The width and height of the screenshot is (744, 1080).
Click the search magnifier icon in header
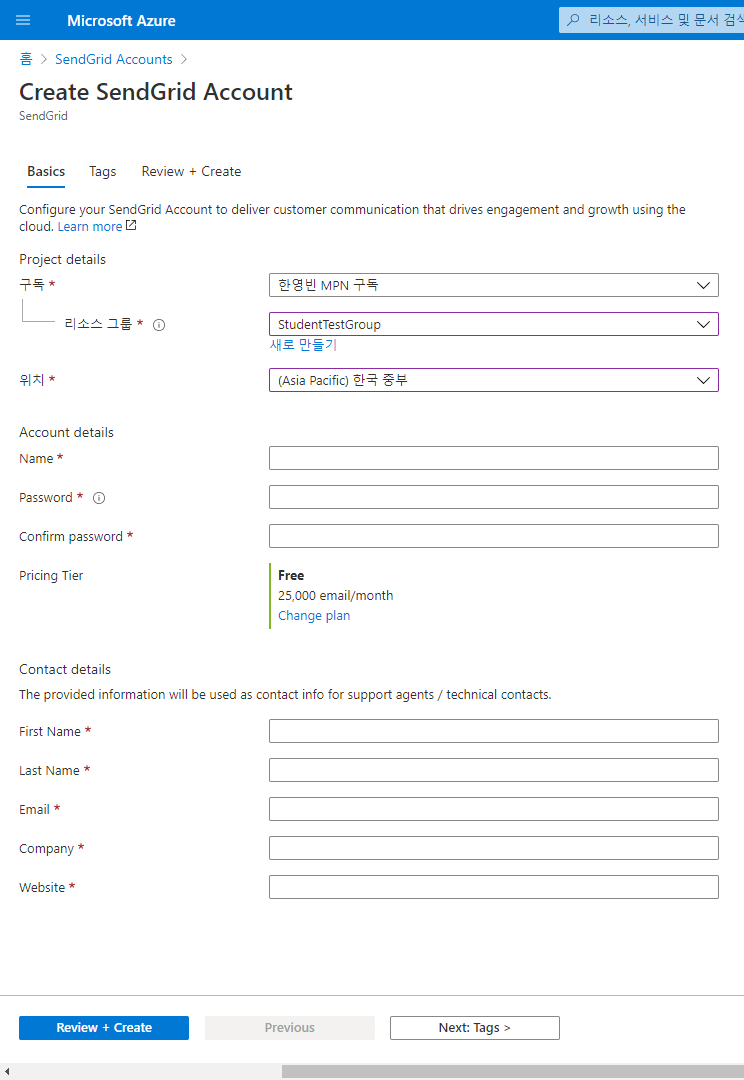click(573, 20)
